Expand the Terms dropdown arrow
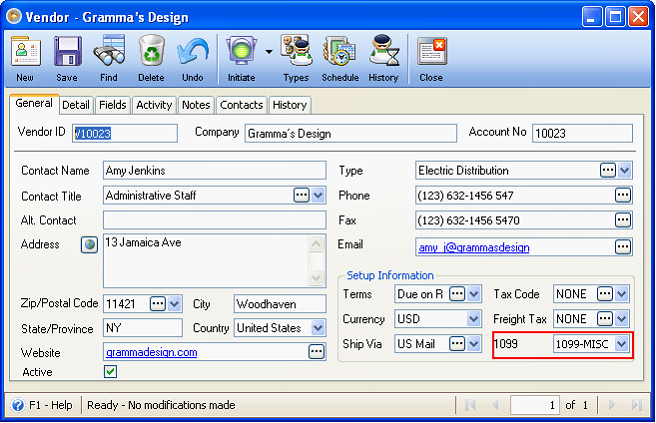The image size is (656, 423). (x=473, y=294)
